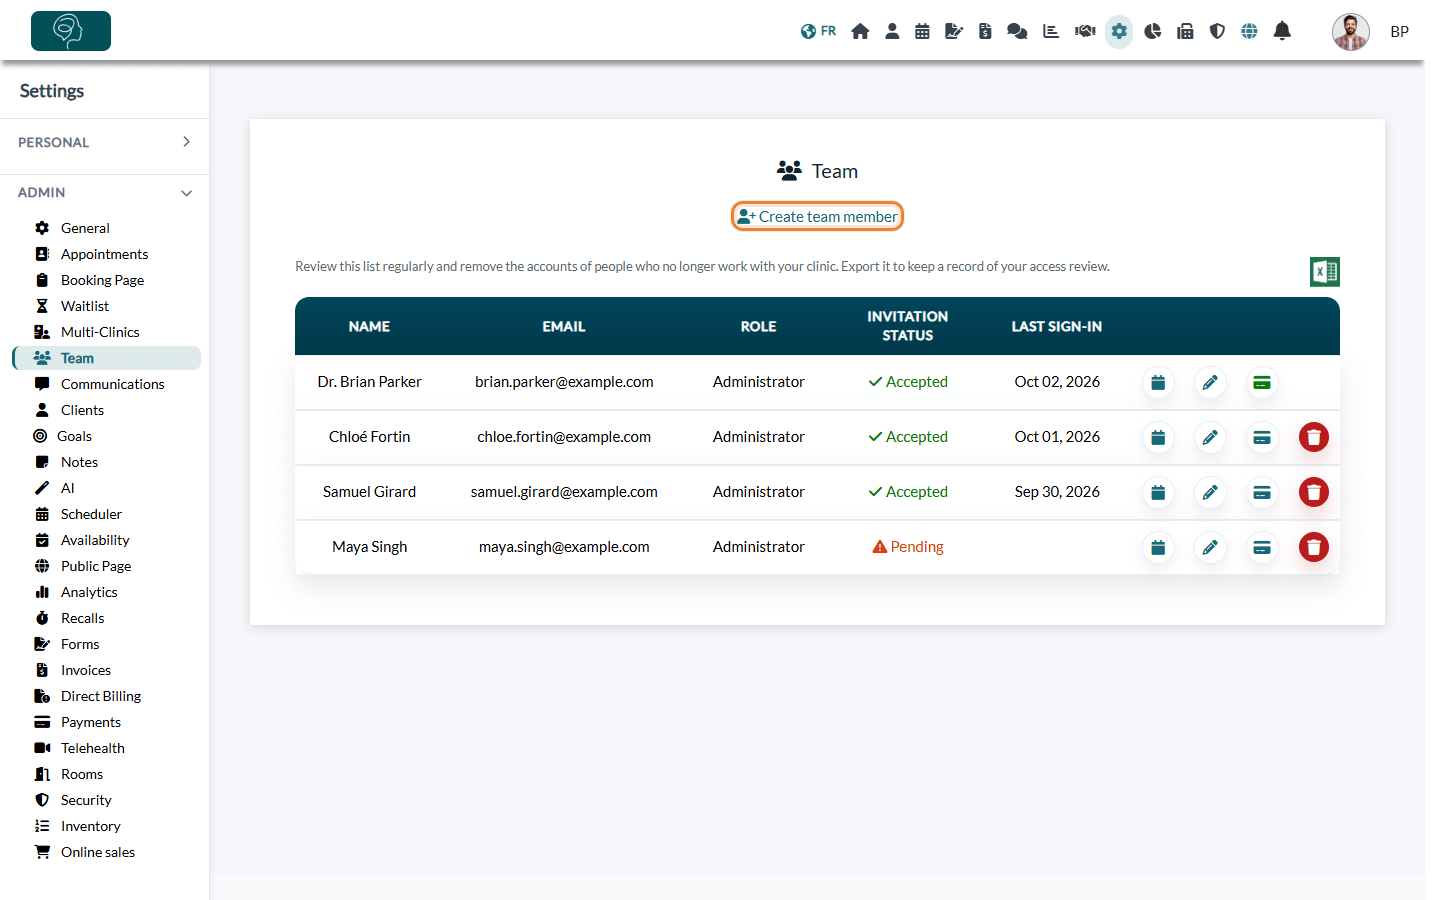Open Scheduler settings
This screenshot has width=1440, height=900.
91,514
